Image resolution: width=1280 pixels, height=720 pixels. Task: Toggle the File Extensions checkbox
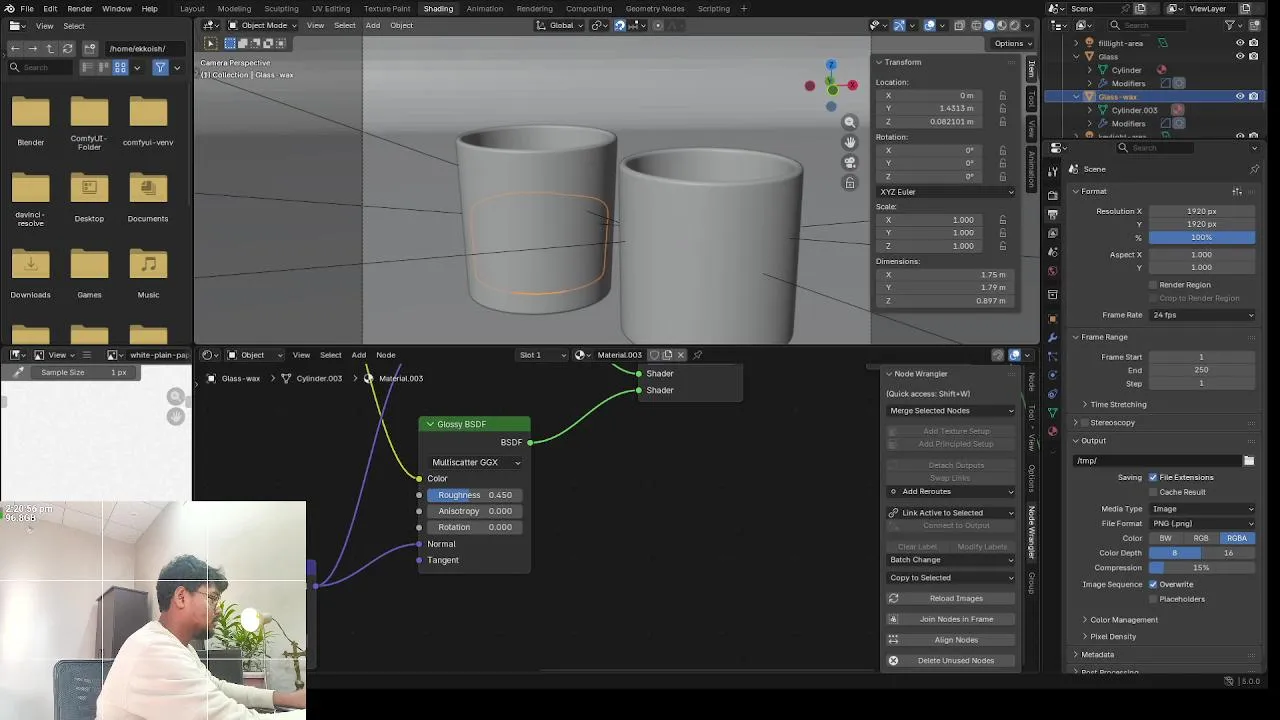coord(1153,478)
